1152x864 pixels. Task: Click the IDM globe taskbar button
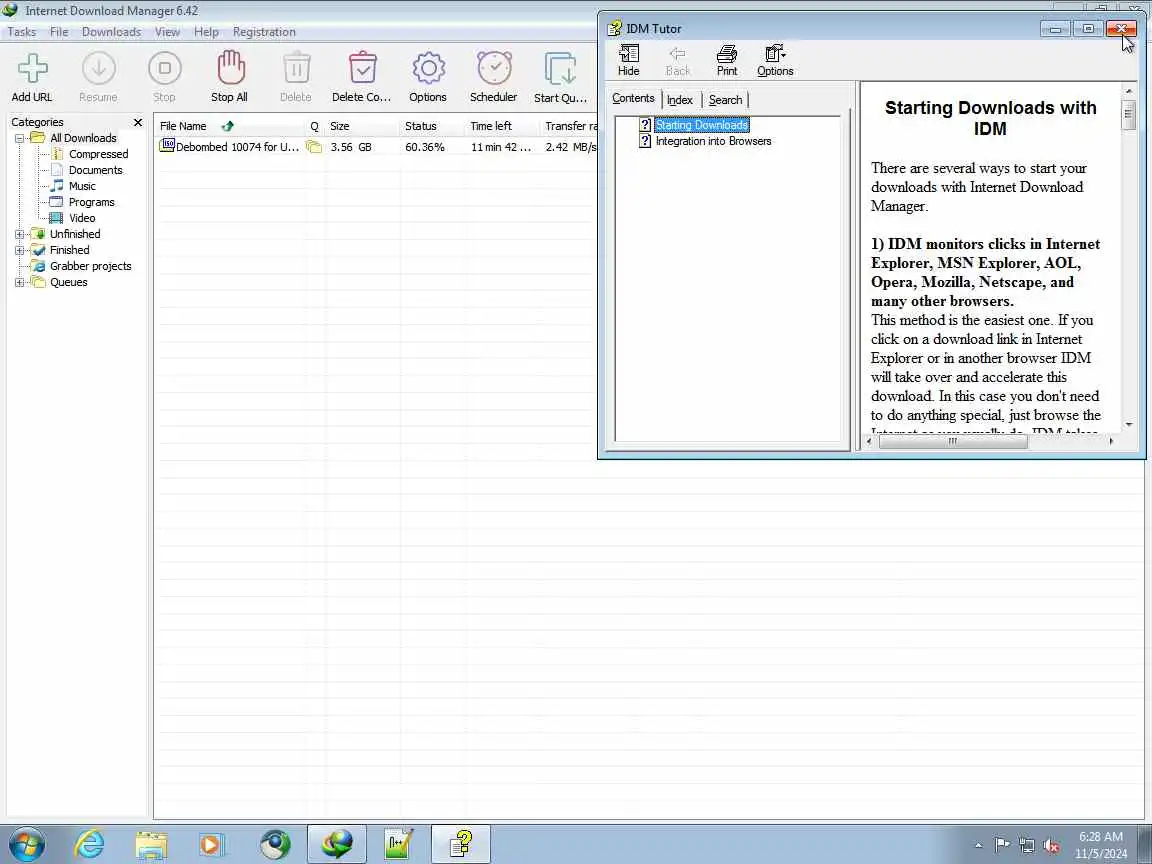click(336, 844)
